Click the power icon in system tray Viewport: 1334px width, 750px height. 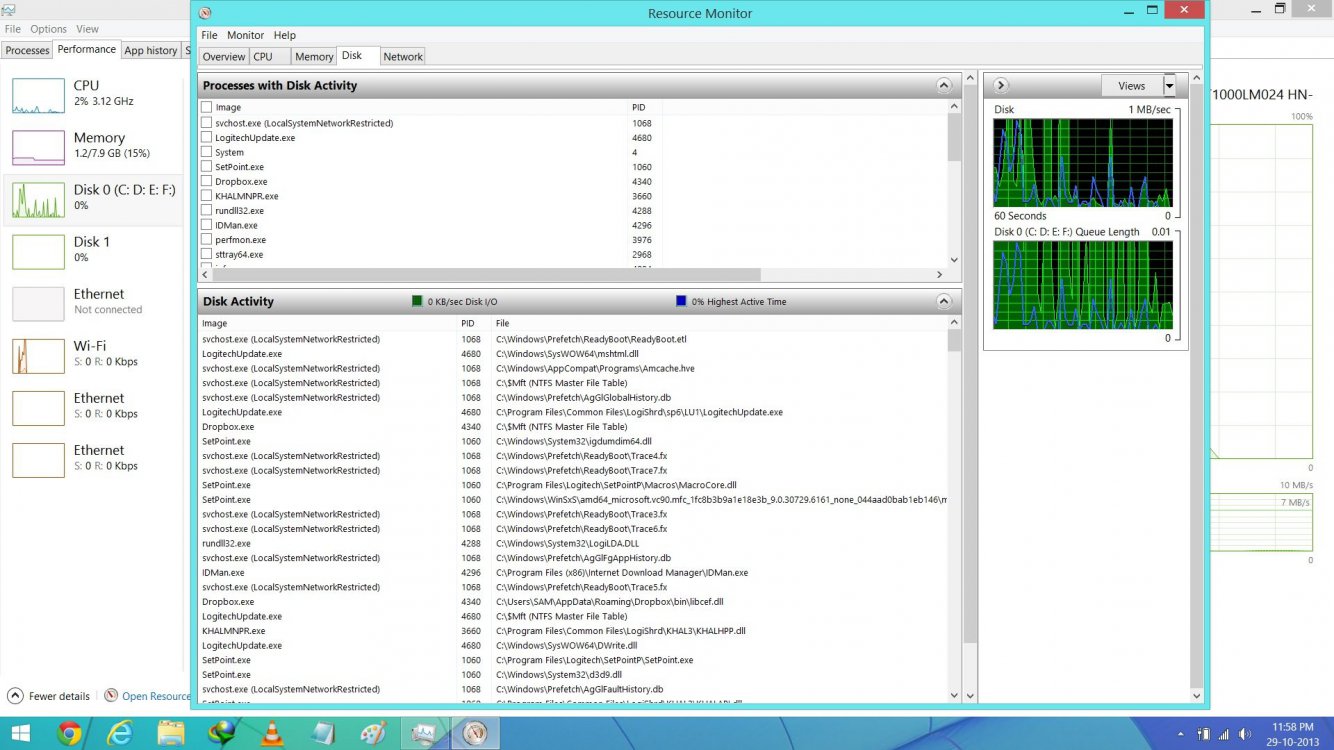[x=1205, y=734]
